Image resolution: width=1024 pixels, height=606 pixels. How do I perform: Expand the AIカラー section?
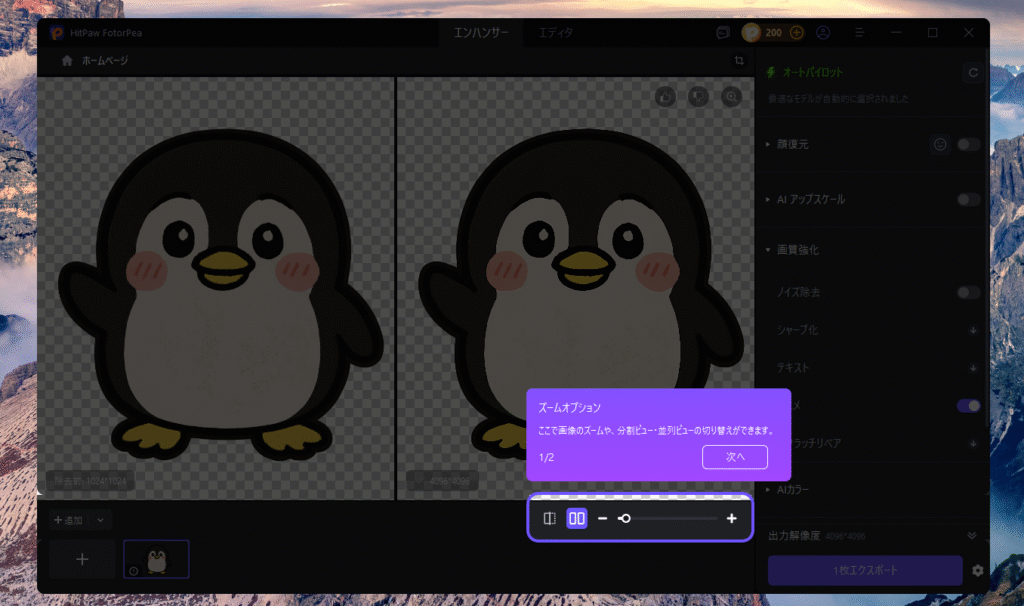pos(768,490)
